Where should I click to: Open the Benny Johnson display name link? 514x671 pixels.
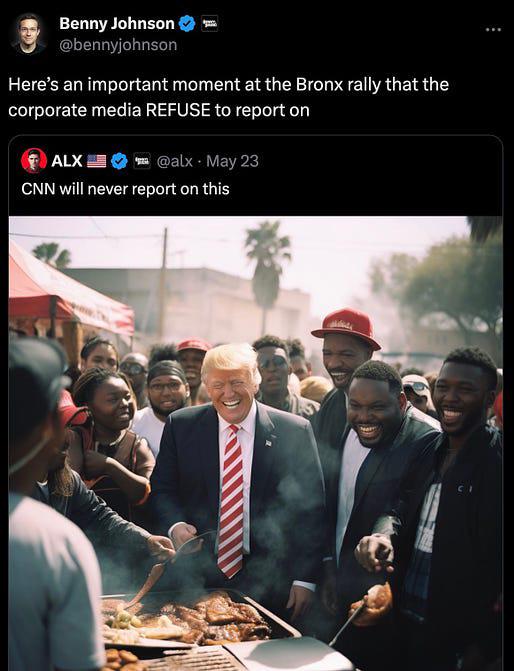(117, 23)
